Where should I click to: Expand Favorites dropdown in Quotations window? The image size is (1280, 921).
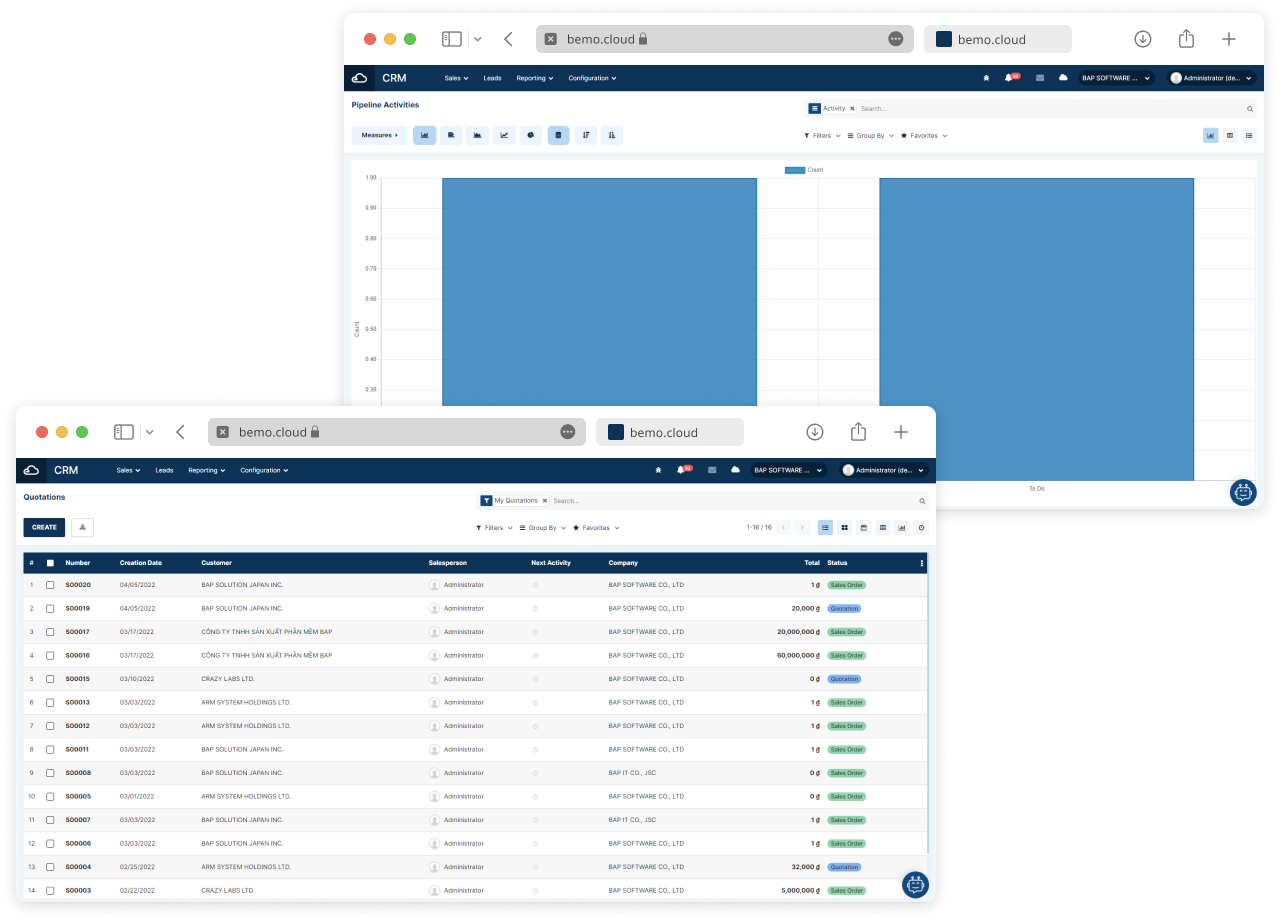click(596, 528)
